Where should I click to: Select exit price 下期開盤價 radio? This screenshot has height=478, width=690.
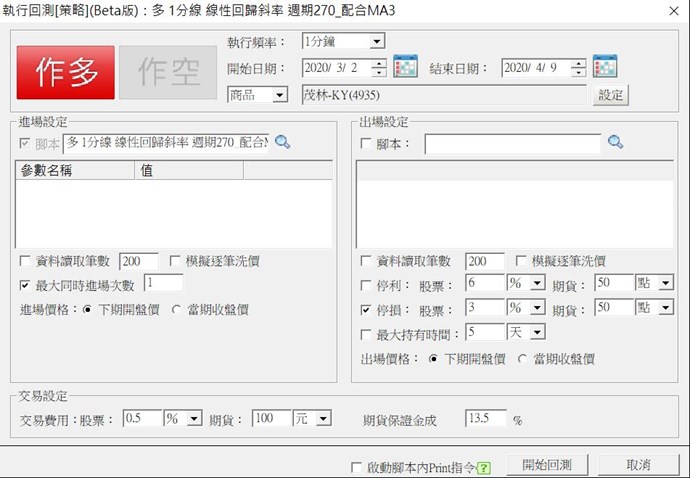433,359
